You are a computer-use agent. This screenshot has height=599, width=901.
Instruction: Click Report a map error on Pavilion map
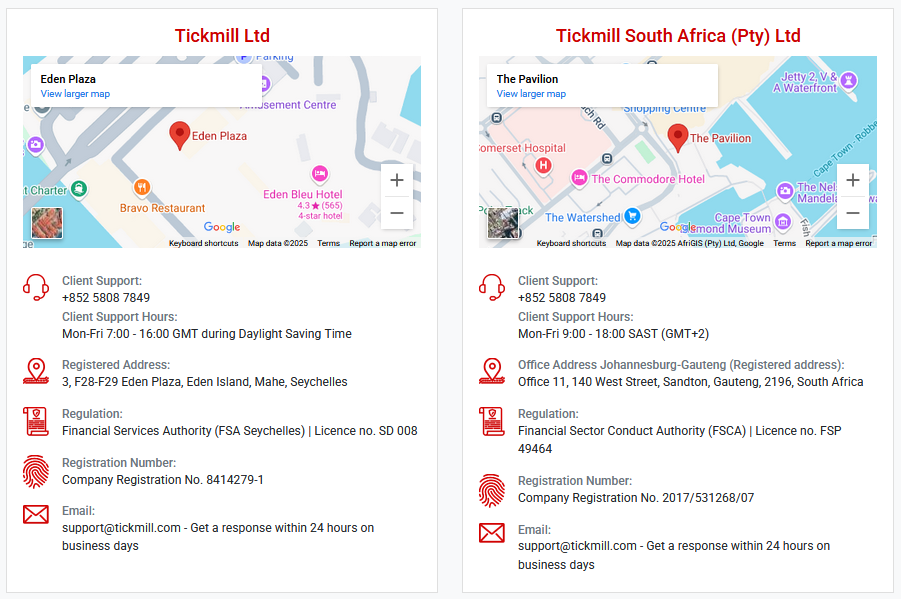[x=838, y=243]
